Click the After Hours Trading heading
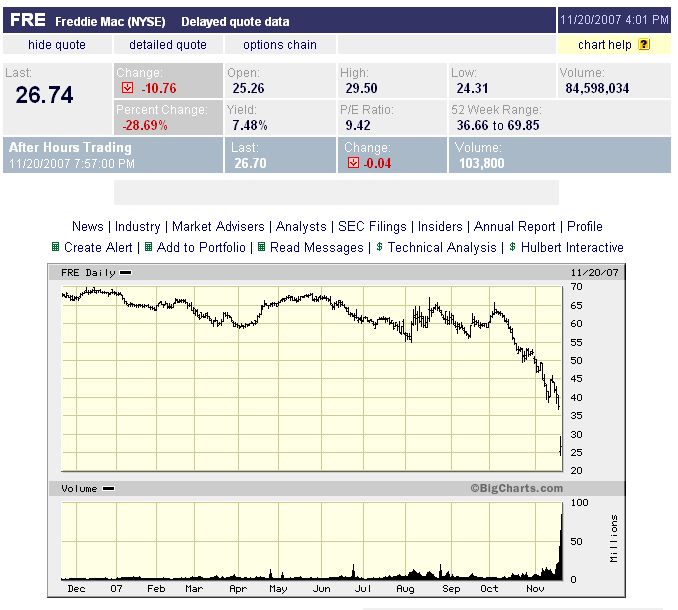Screen dimensions: 678x610 pos(70,147)
